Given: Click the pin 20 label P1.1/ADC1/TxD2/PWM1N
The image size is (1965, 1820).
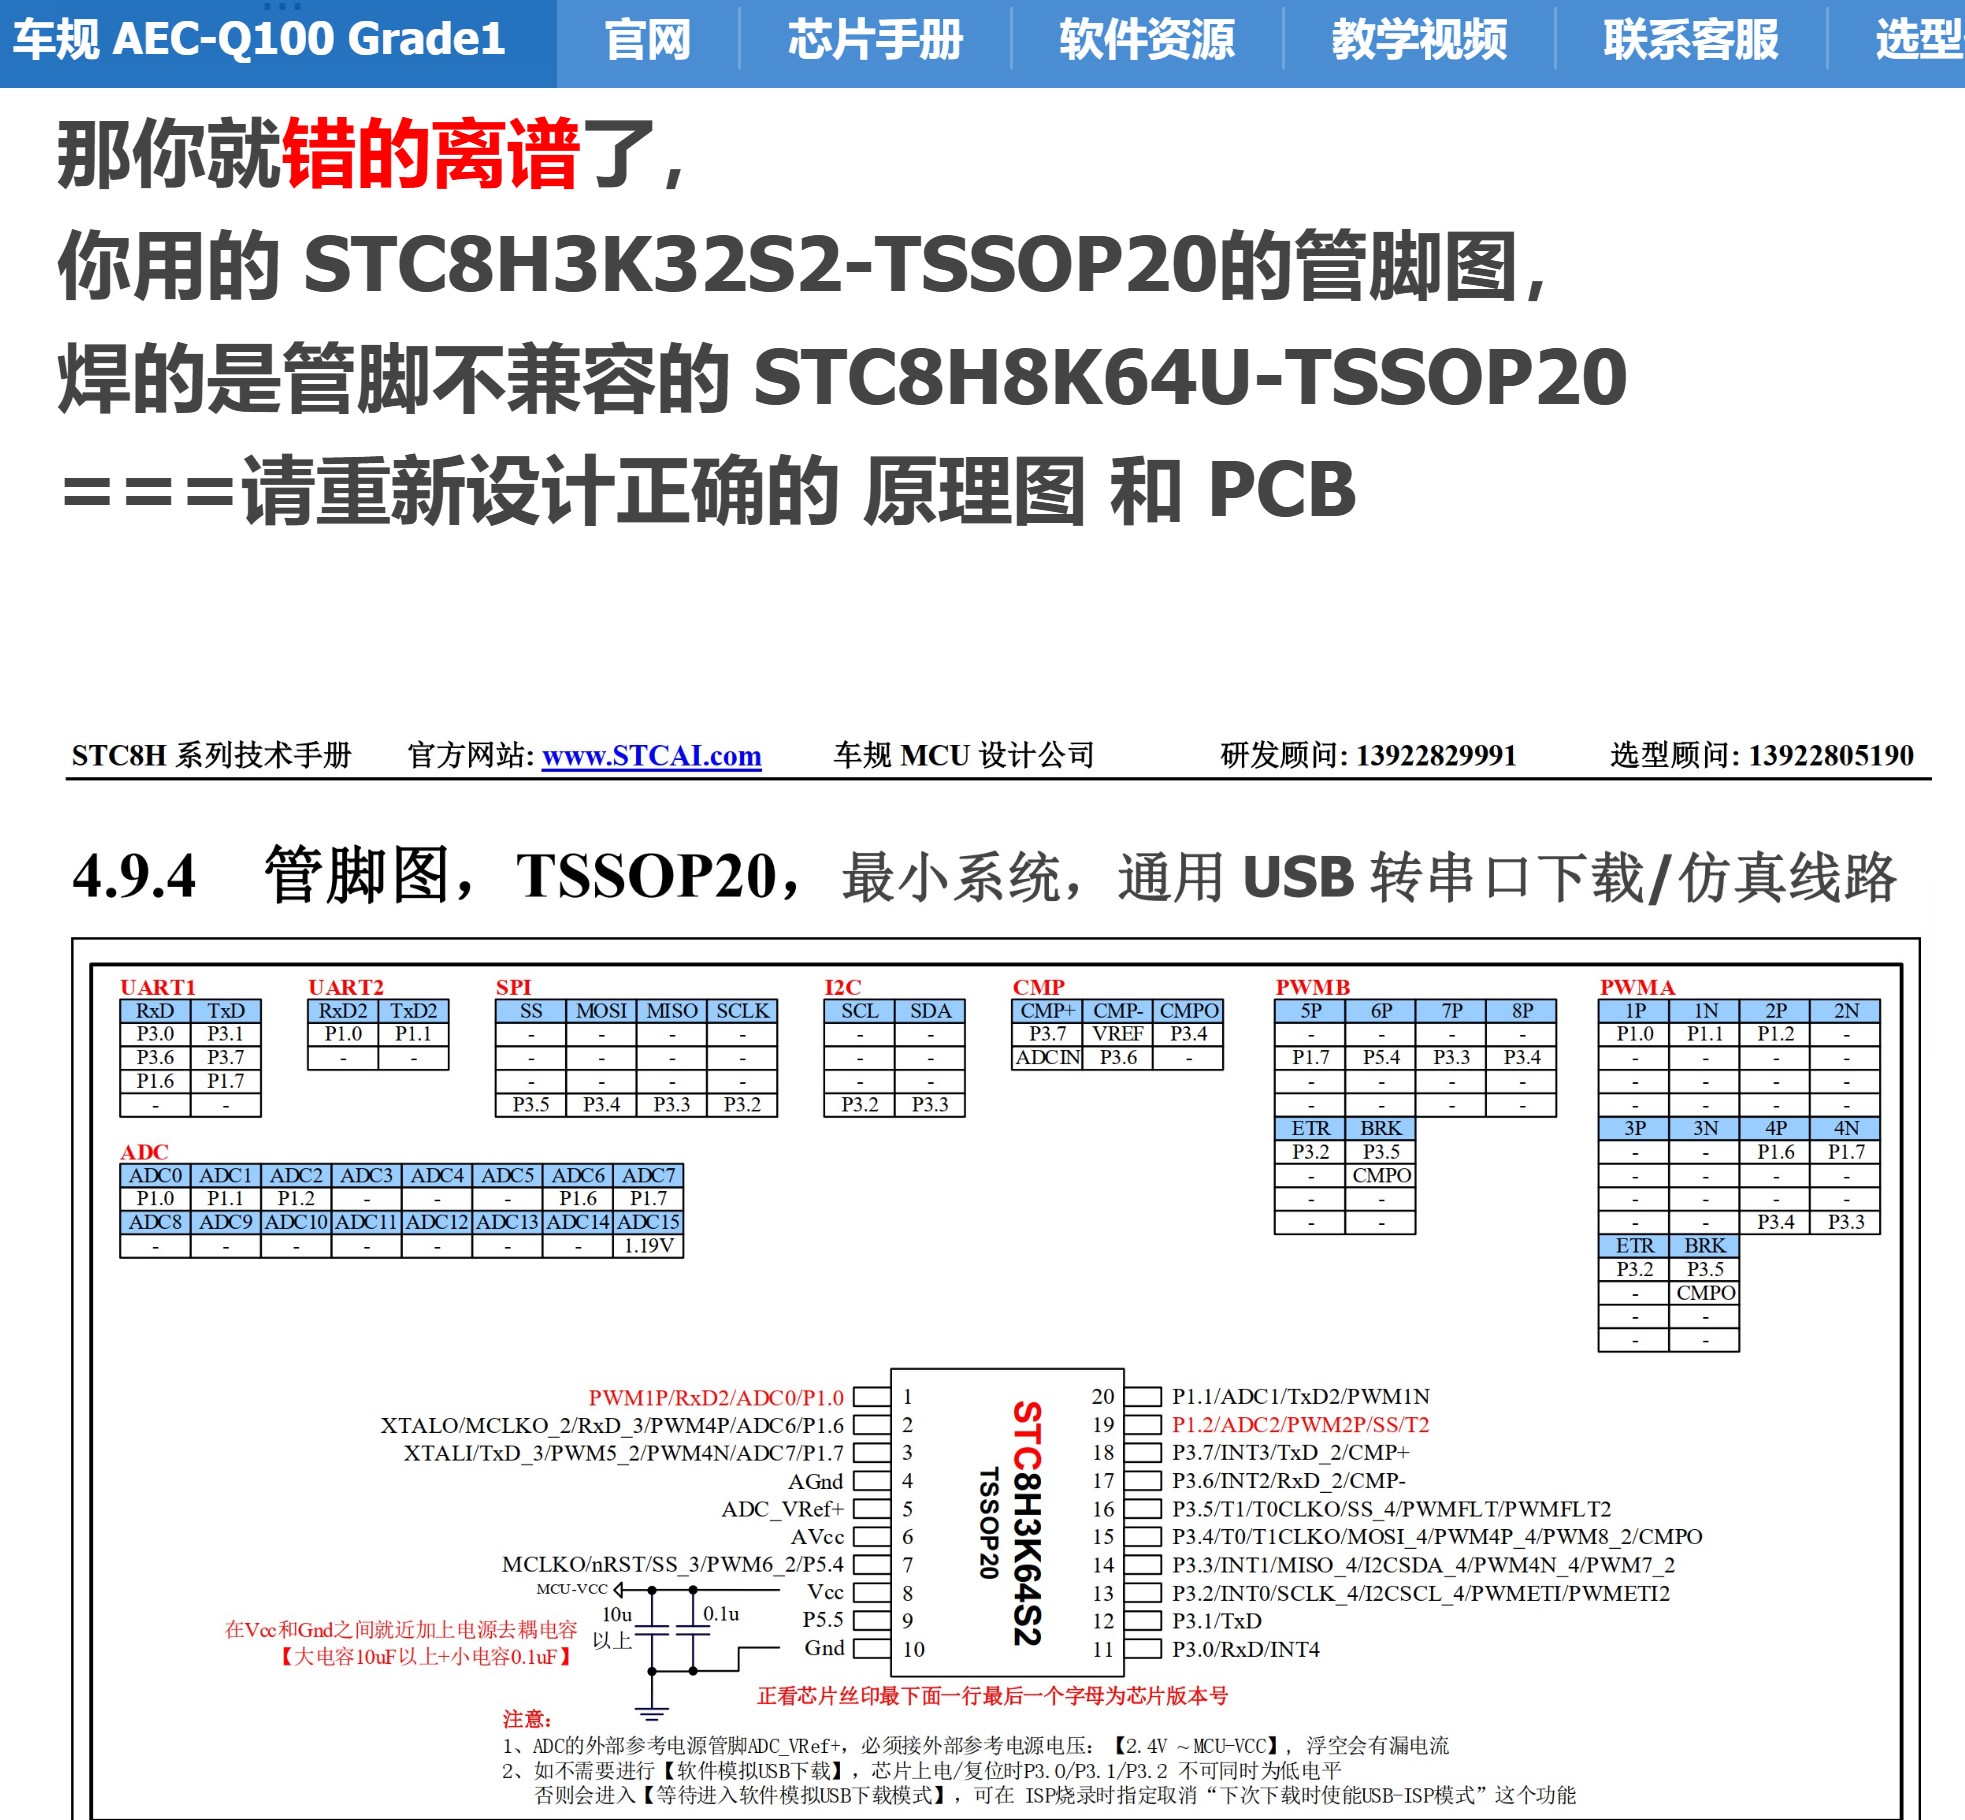Looking at the screenshot, I should 1301,1397.
